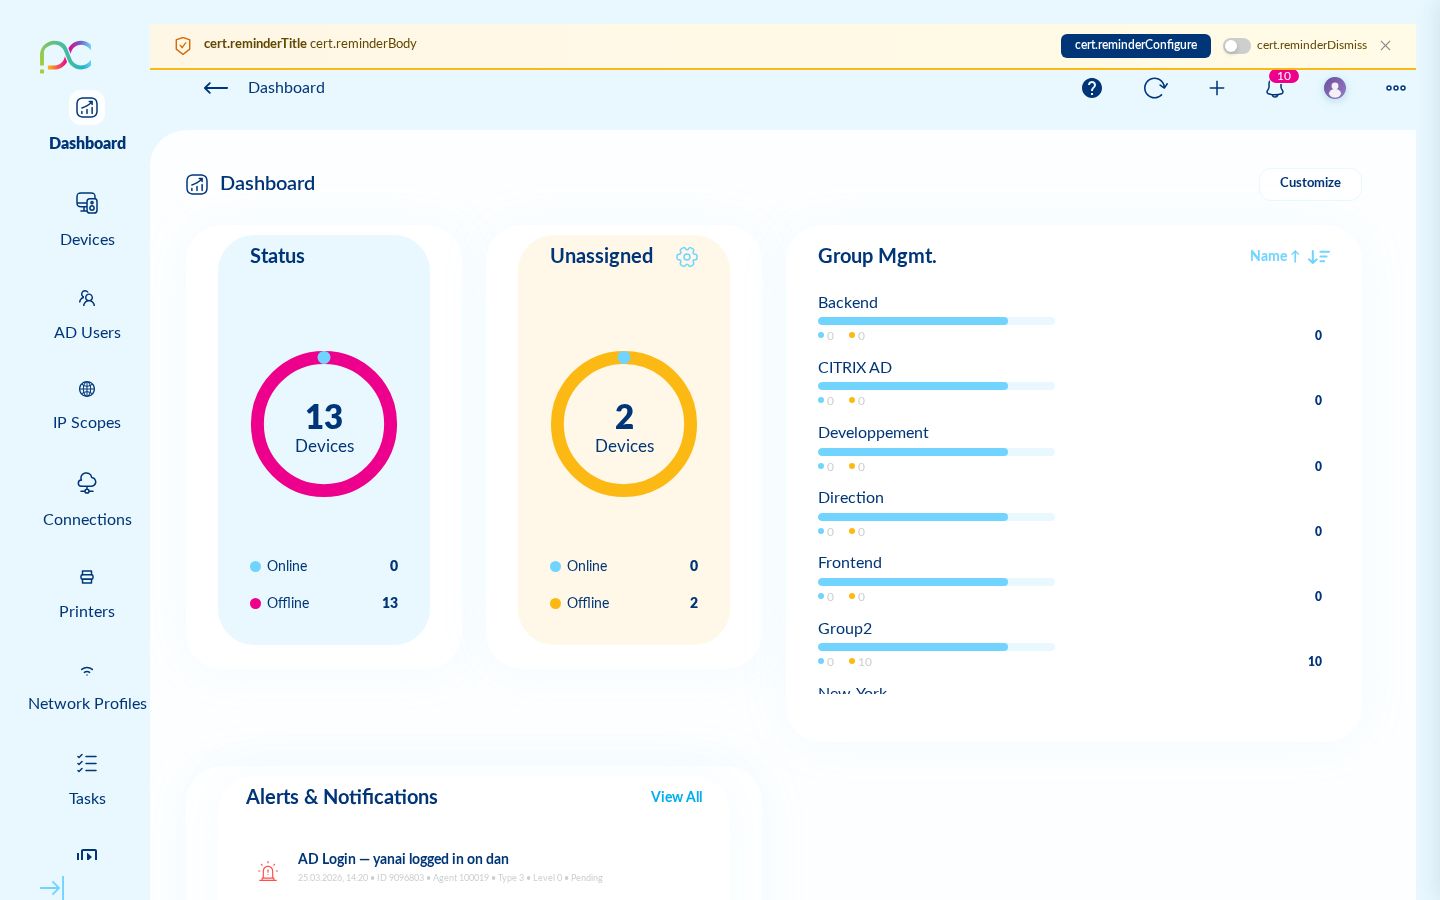This screenshot has height=900, width=1440.
Task: Refresh the dashboard with the reload icon
Action: pyautogui.click(x=1155, y=88)
